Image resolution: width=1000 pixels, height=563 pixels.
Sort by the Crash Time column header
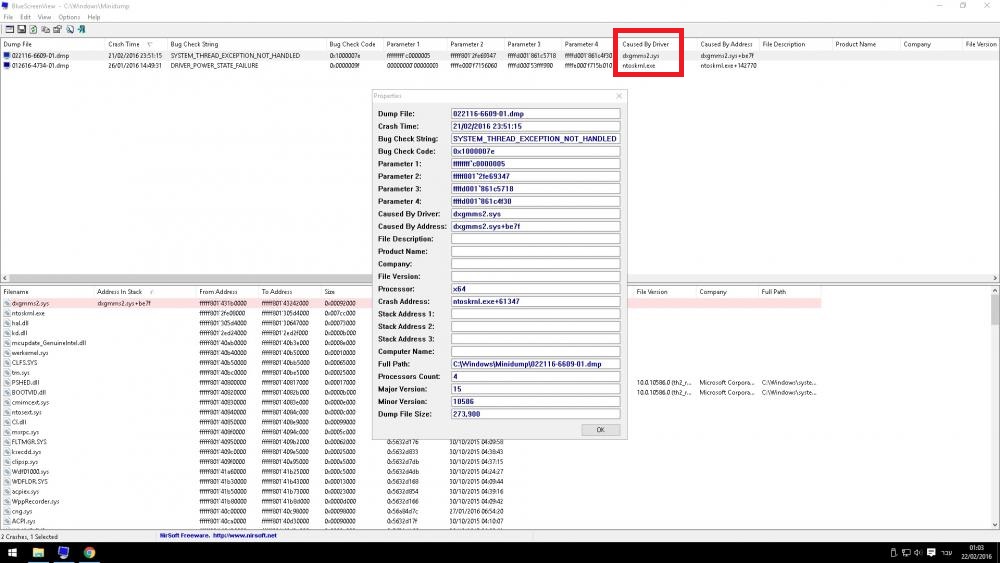click(x=136, y=44)
